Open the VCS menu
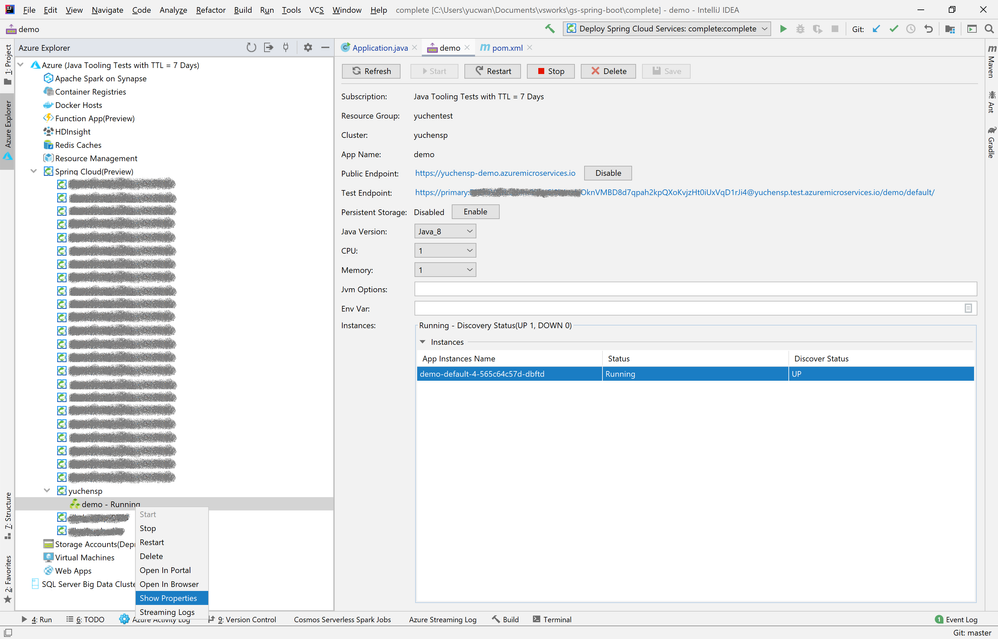This screenshot has height=639, width=998. 316,10
